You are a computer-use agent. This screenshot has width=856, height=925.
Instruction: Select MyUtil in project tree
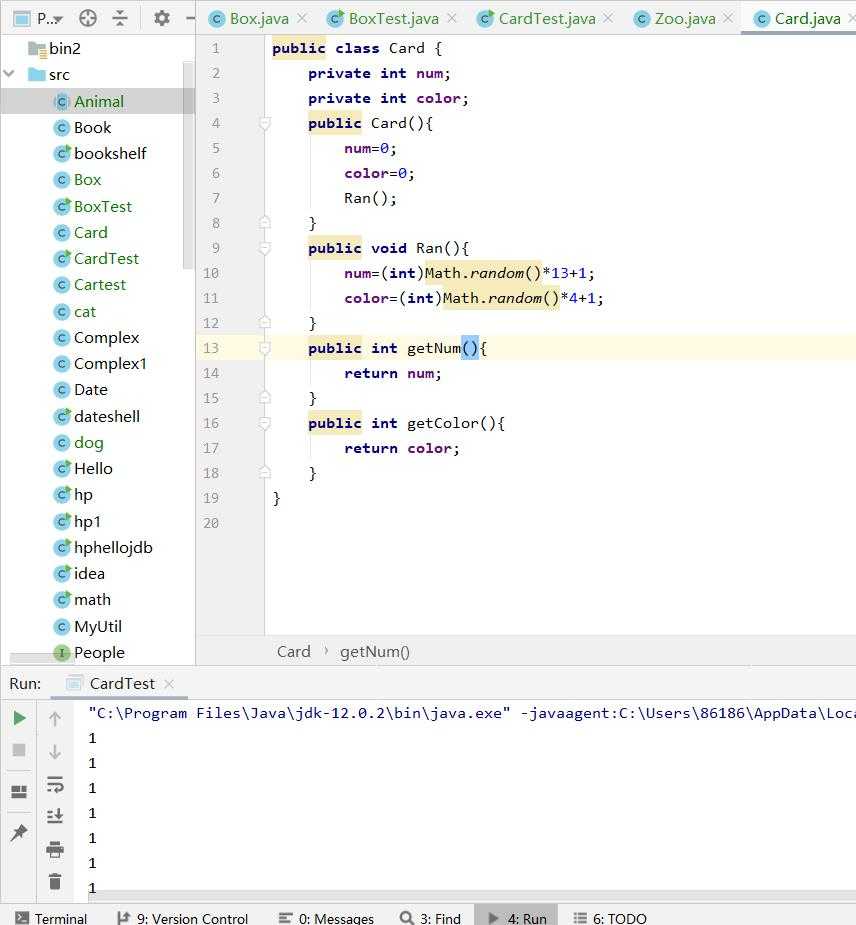(88, 626)
